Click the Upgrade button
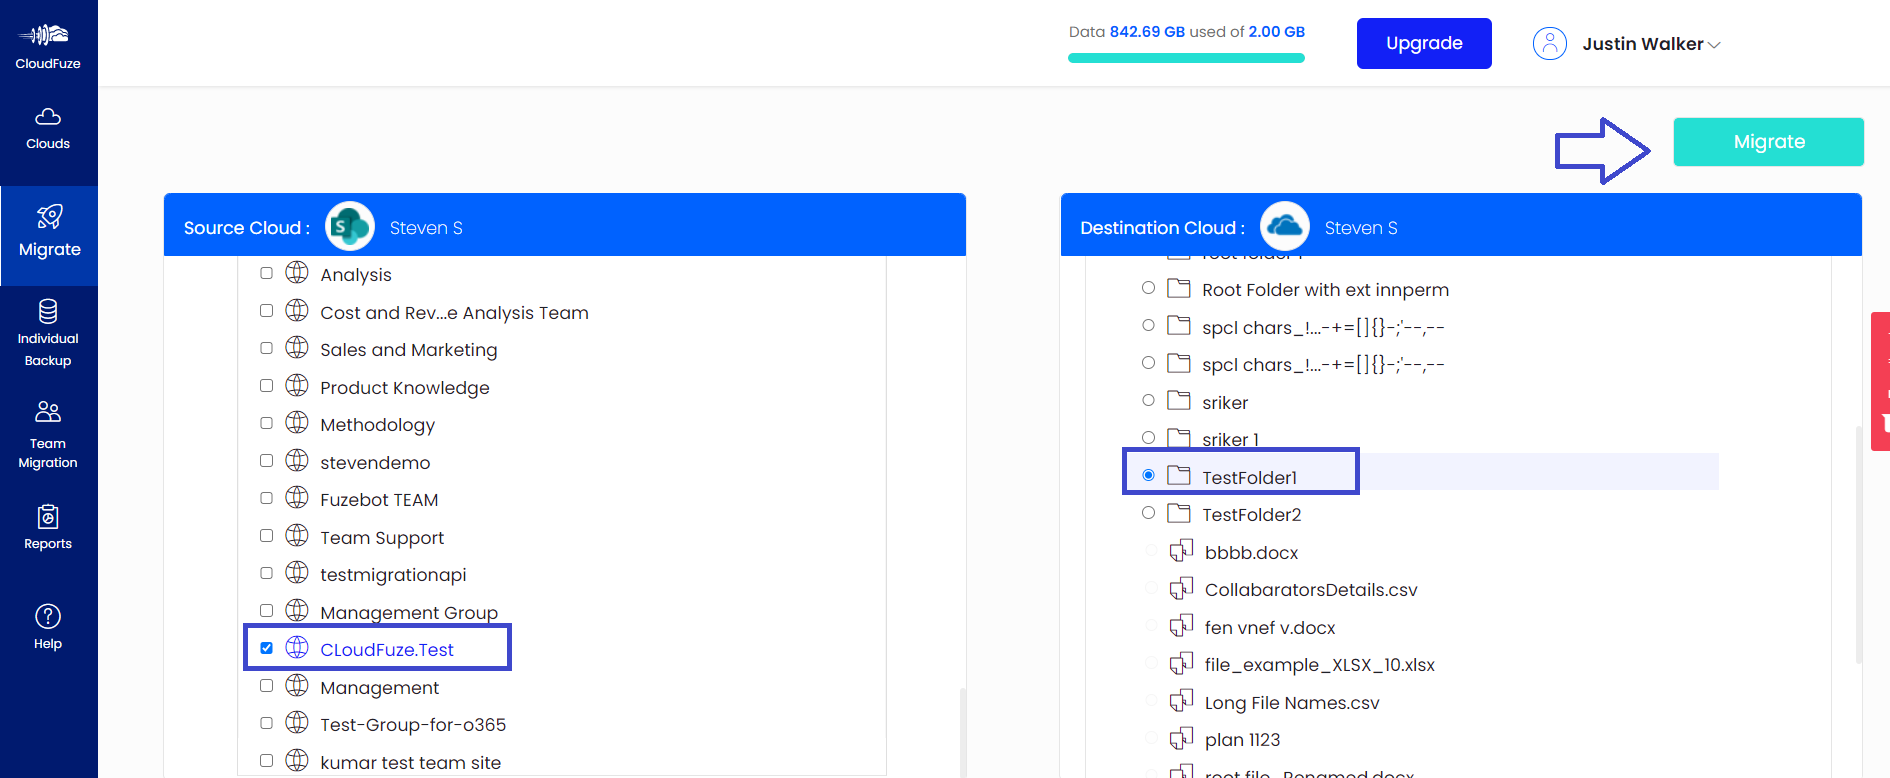 (1424, 43)
